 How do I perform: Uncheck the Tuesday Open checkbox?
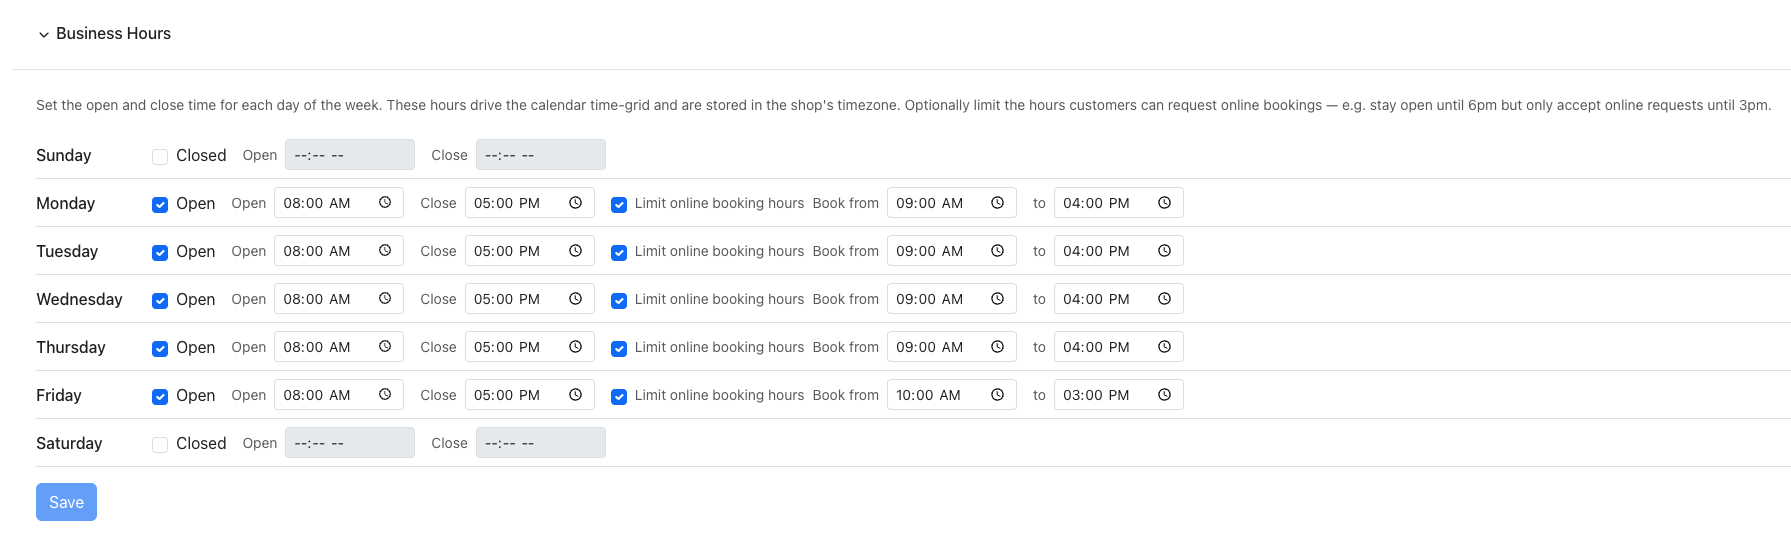pos(160,252)
